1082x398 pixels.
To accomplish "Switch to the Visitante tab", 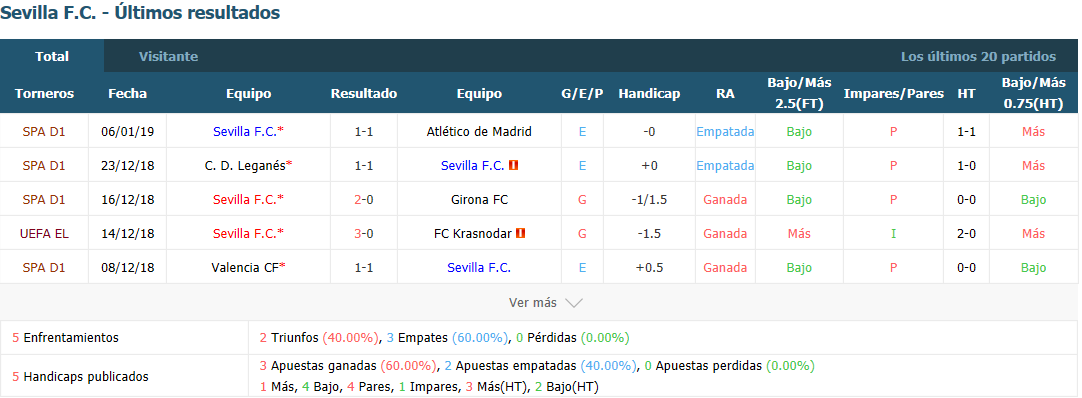I will [x=168, y=57].
